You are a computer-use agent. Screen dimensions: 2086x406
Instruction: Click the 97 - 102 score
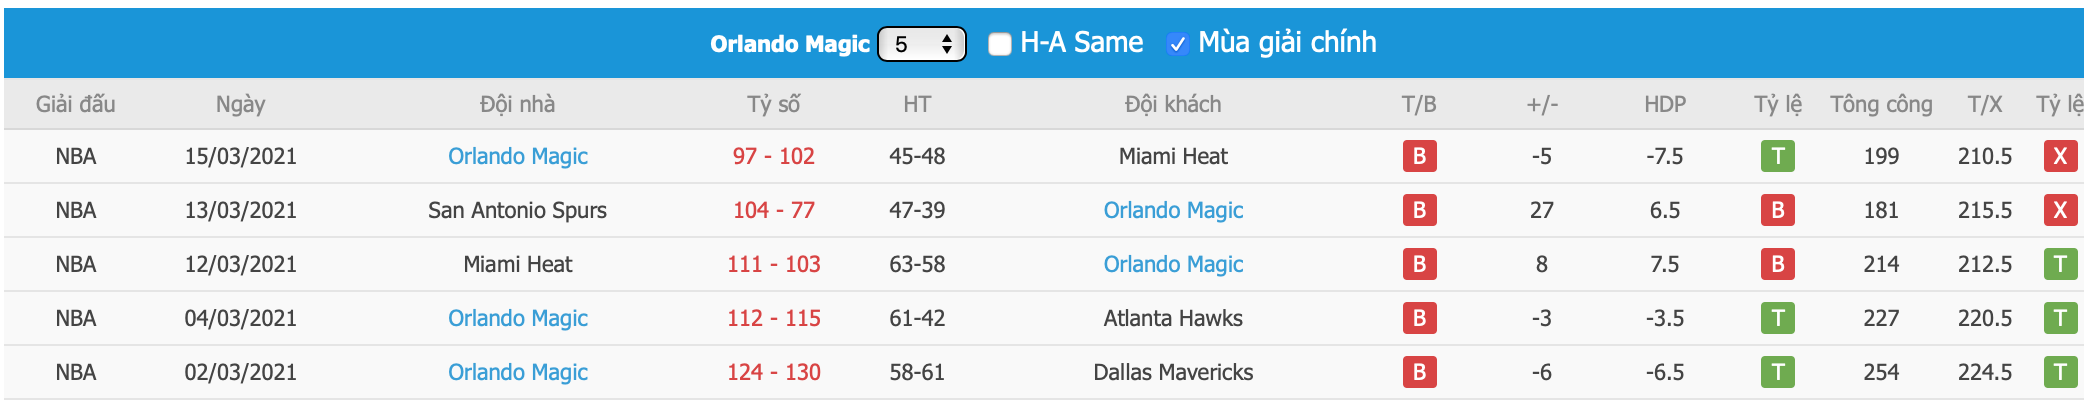click(x=773, y=156)
